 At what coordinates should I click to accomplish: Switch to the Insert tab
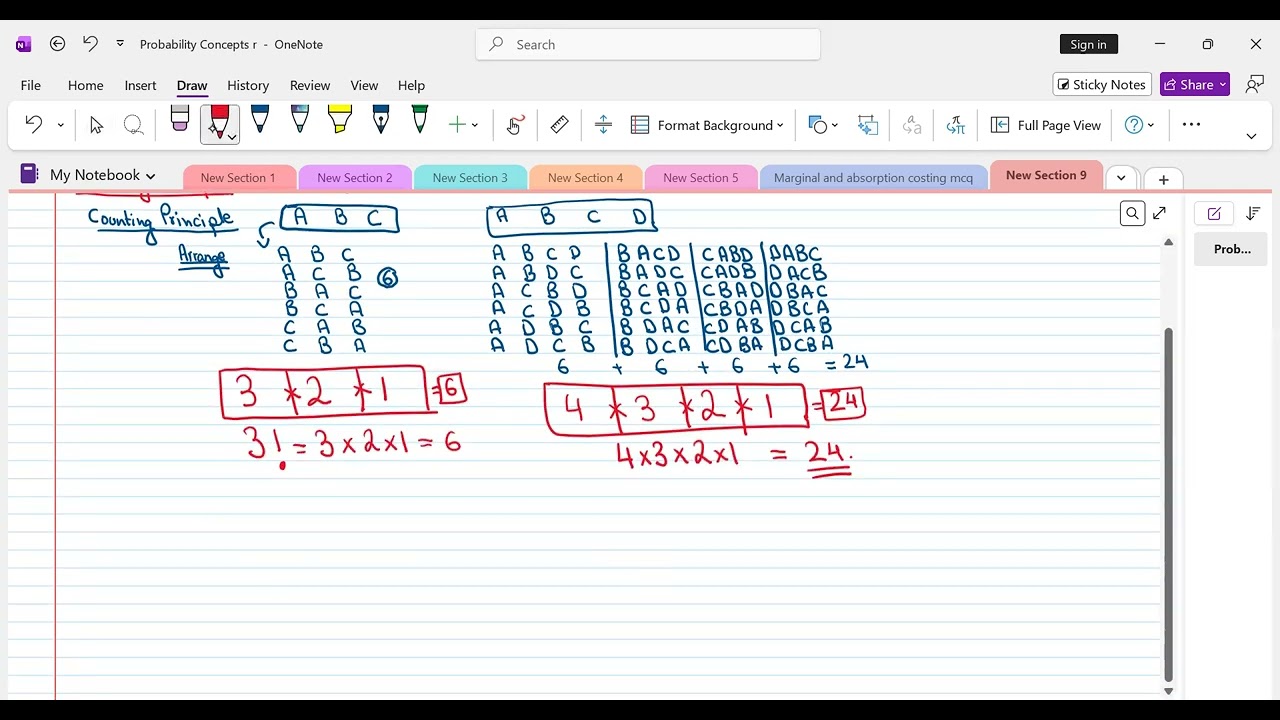pyautogui.click(x=140, y=85)
